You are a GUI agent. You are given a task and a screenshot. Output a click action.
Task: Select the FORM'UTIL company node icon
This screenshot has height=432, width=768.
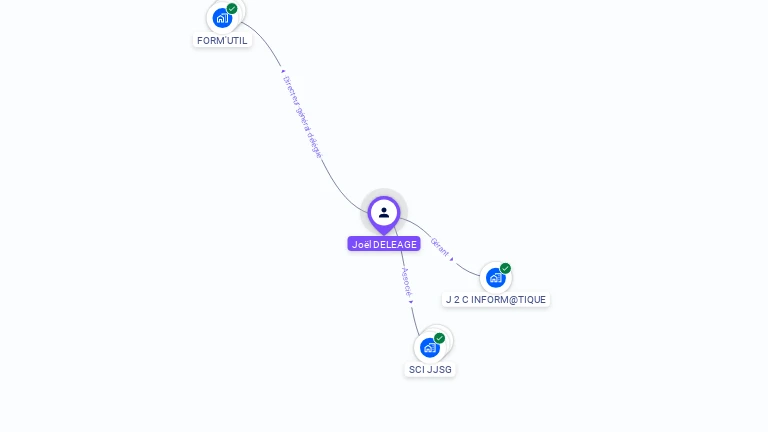pyautogui.click(x=222, y=19)
